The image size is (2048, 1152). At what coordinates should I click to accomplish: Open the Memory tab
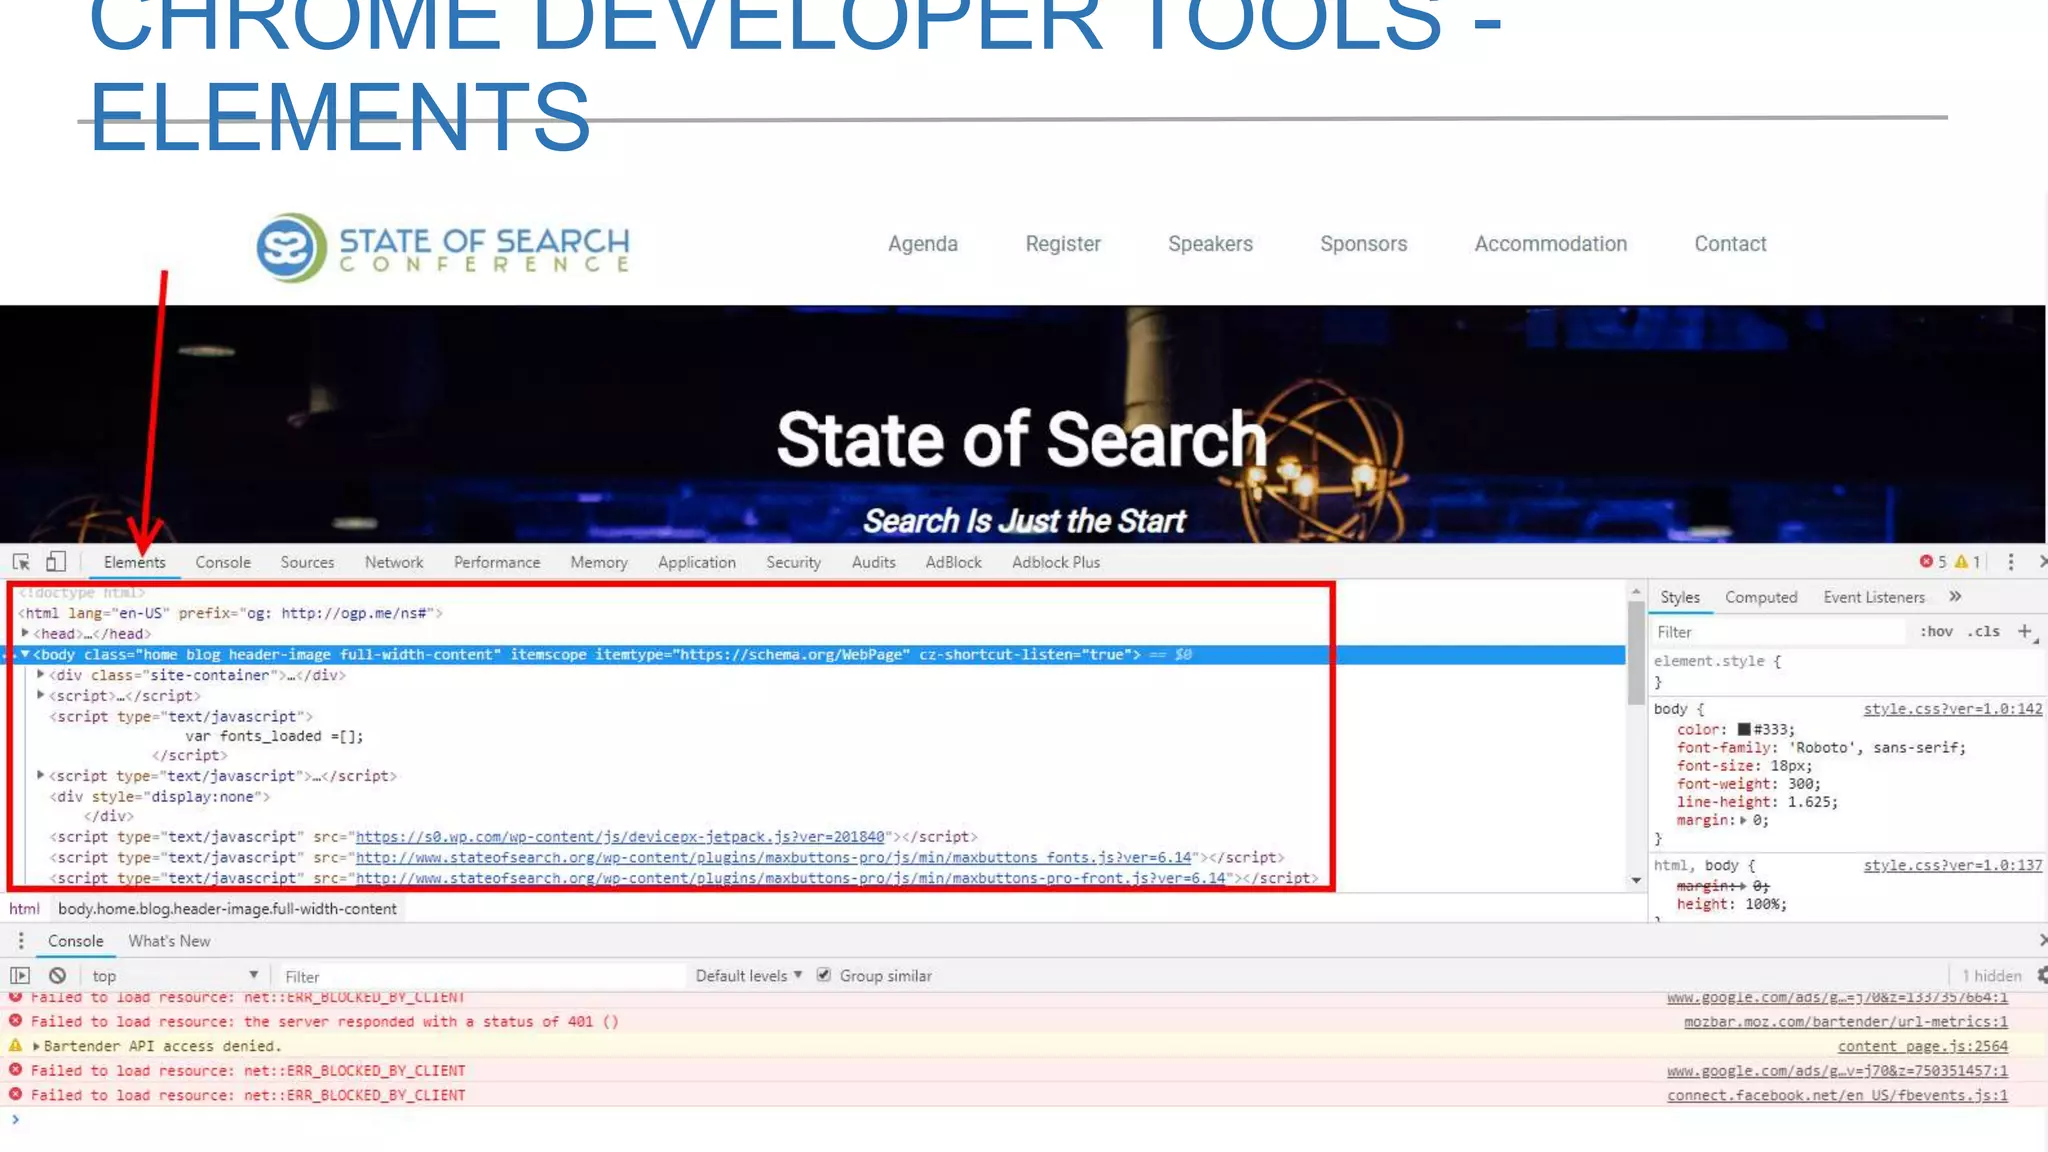599,562
